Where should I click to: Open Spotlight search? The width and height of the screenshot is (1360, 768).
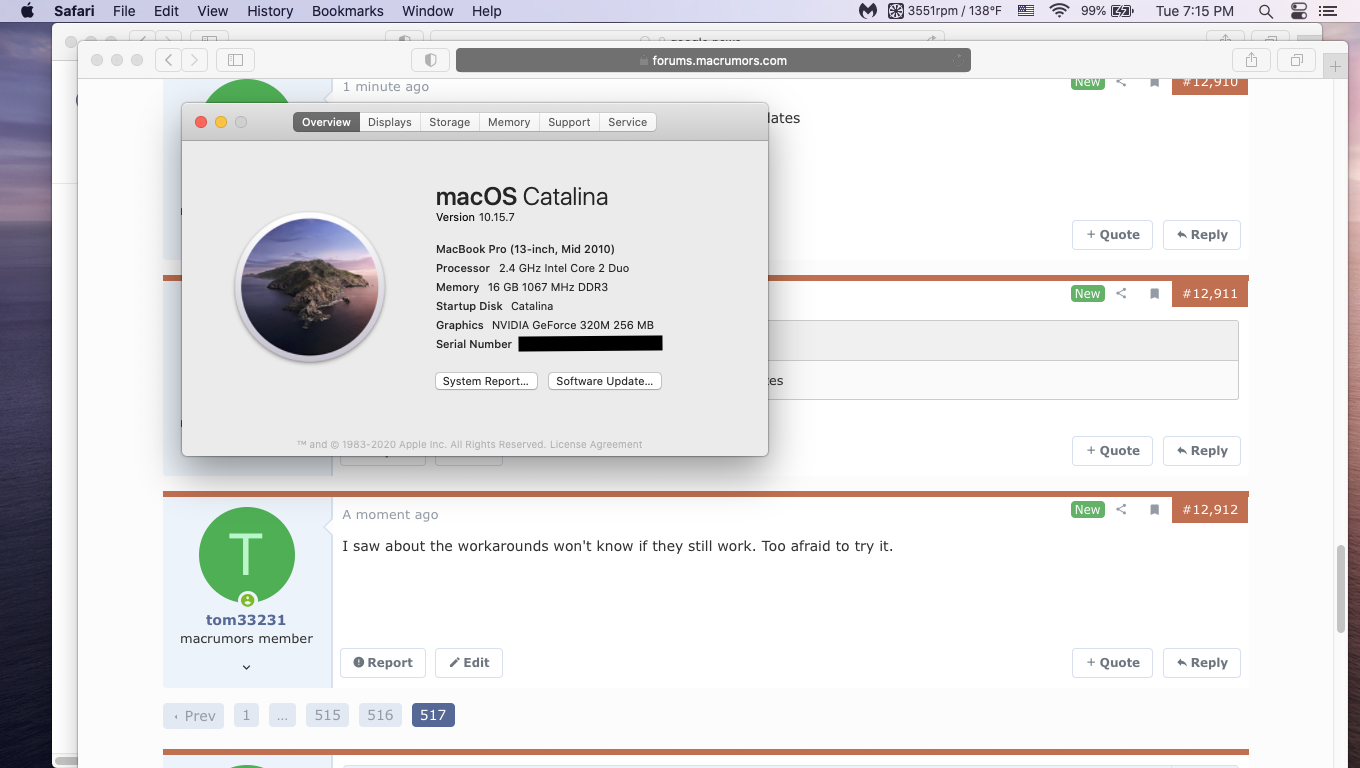(x=1266, y=11)
